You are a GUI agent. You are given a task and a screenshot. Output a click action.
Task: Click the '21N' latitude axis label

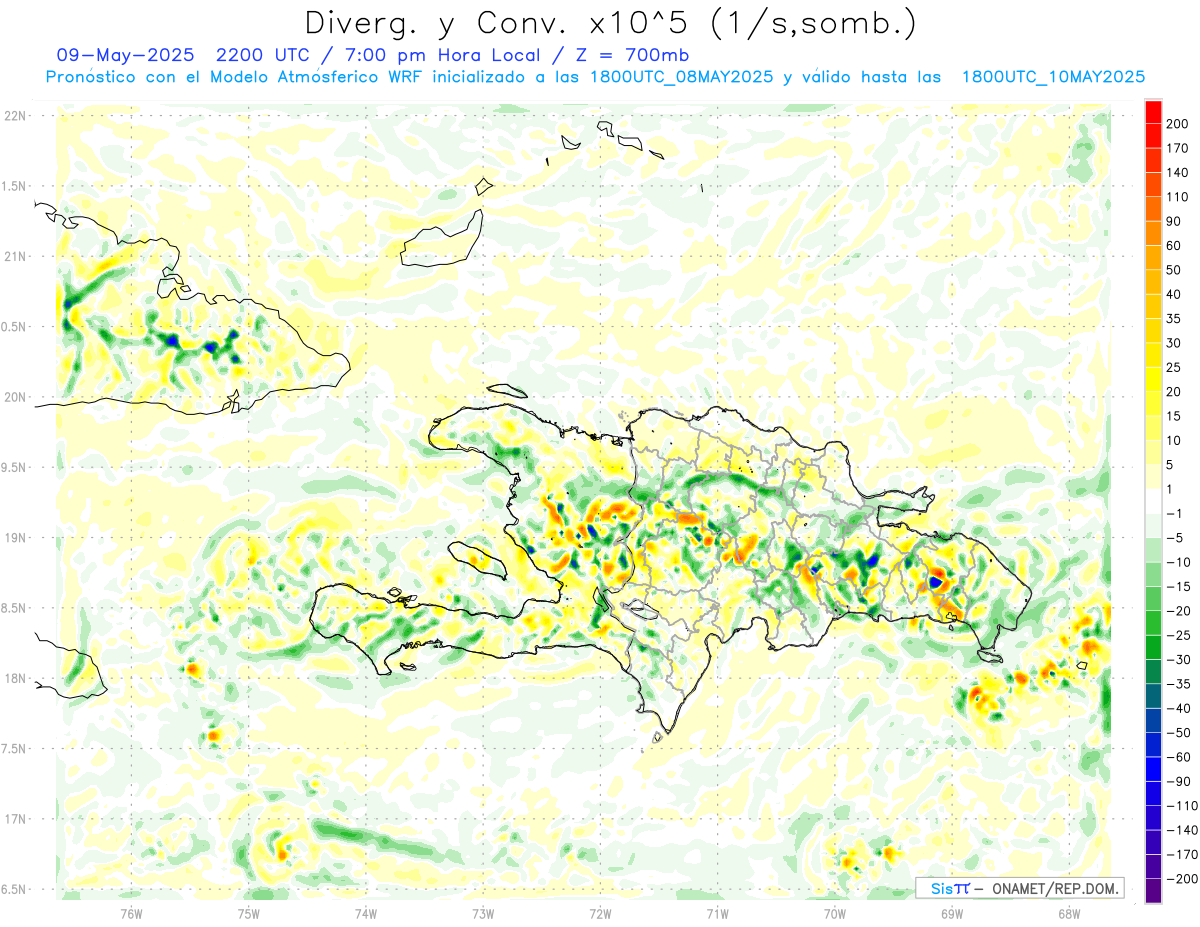pyautogui.click(x=14, y=257)
